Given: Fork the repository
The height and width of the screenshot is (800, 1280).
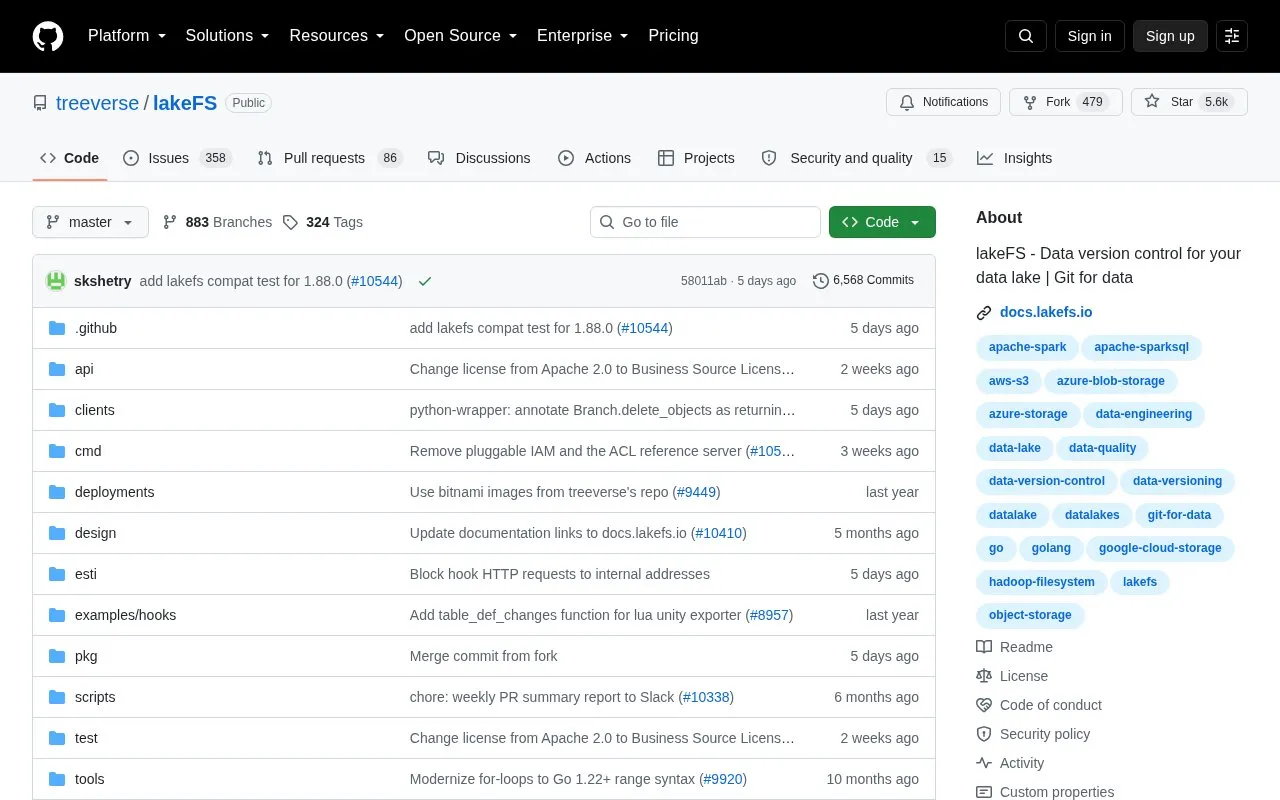Looking at the screenshot, I should 1065,102.
